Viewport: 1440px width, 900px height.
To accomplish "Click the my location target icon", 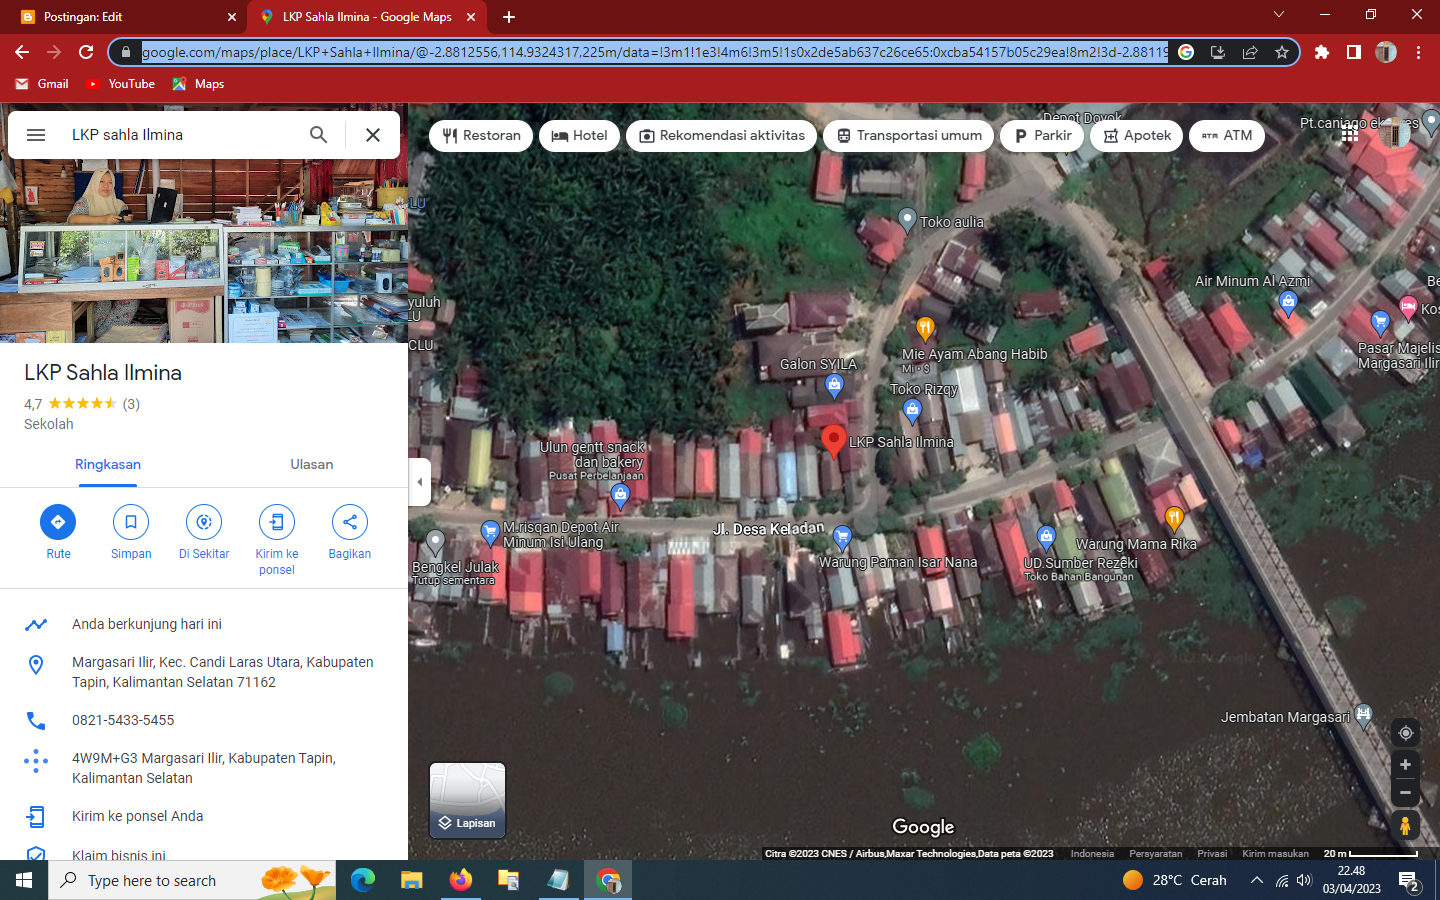I will tap(1405, 733).
